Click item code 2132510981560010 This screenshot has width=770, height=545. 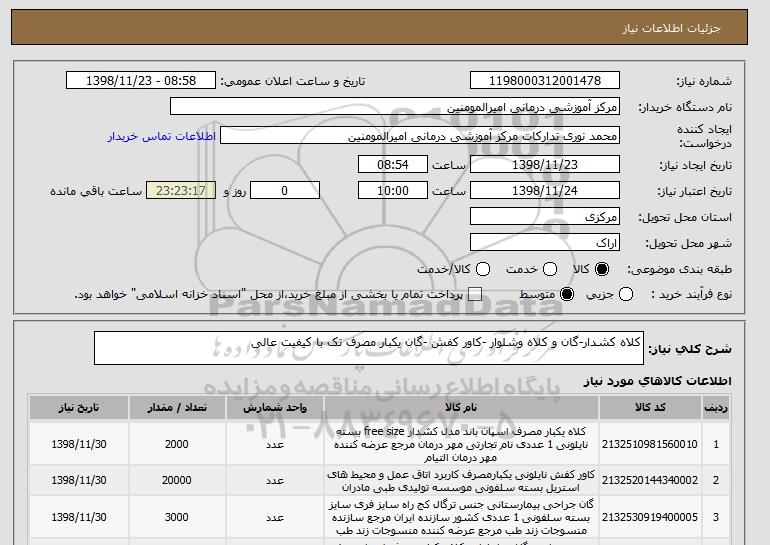[650, 444]
